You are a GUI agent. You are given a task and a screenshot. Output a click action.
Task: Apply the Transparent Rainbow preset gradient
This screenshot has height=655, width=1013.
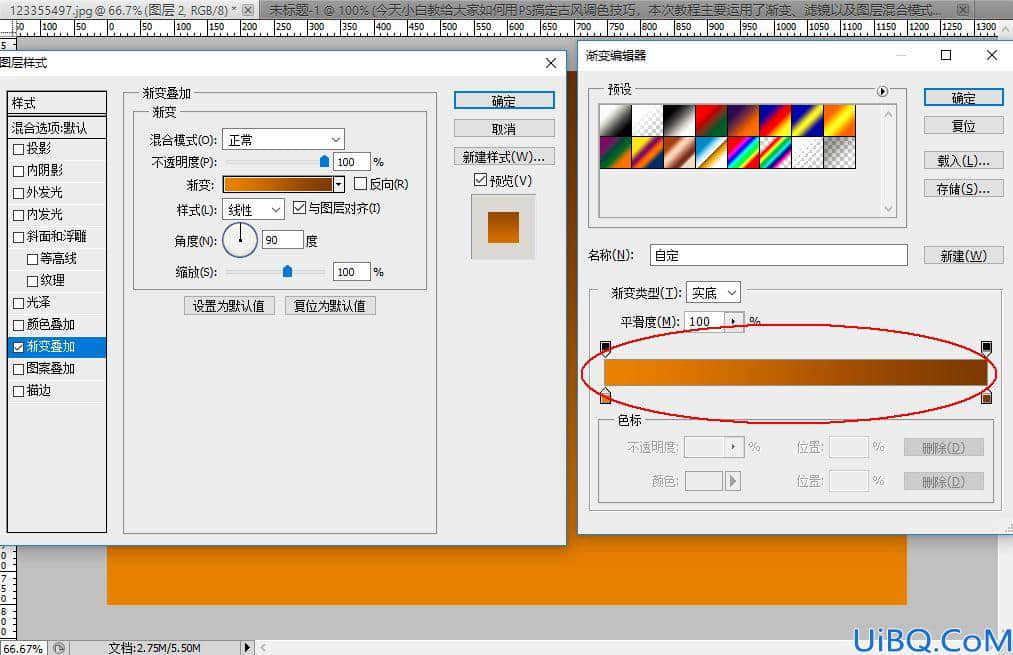coord(775,152)
